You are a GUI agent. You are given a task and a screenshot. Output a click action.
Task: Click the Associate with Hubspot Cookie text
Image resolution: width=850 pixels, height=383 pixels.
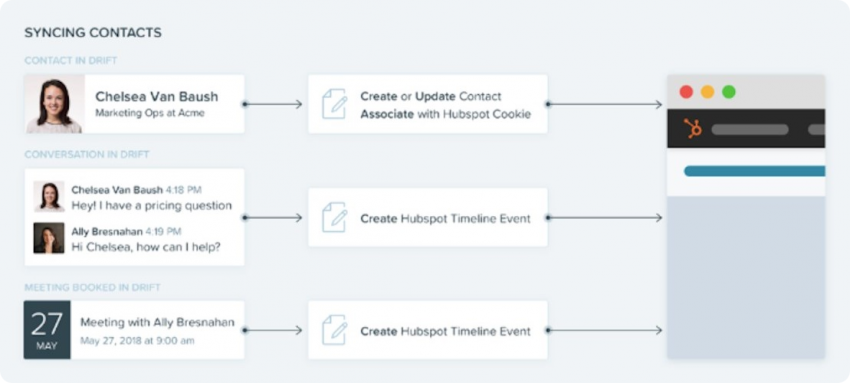[446, 114]
